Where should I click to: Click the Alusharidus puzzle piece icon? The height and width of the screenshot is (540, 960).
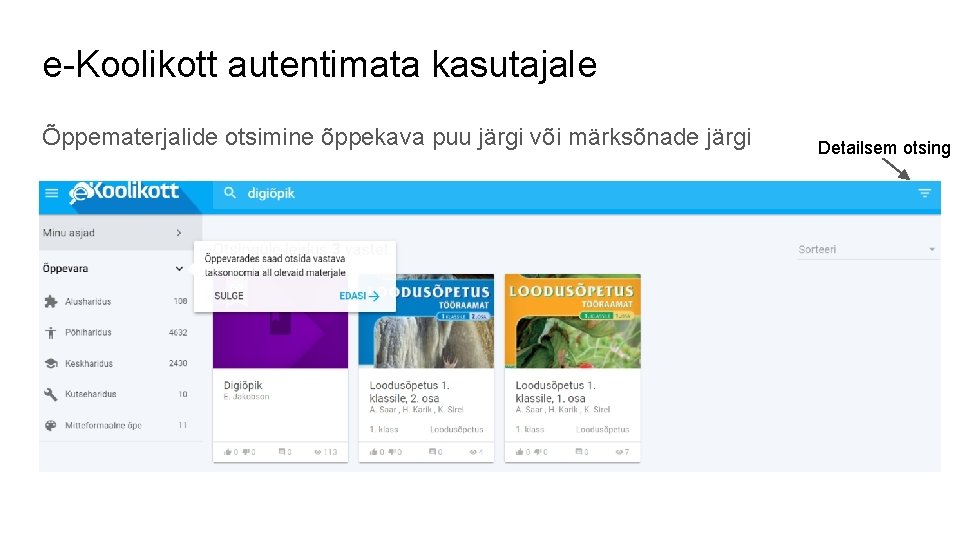[x=51, y=301]
